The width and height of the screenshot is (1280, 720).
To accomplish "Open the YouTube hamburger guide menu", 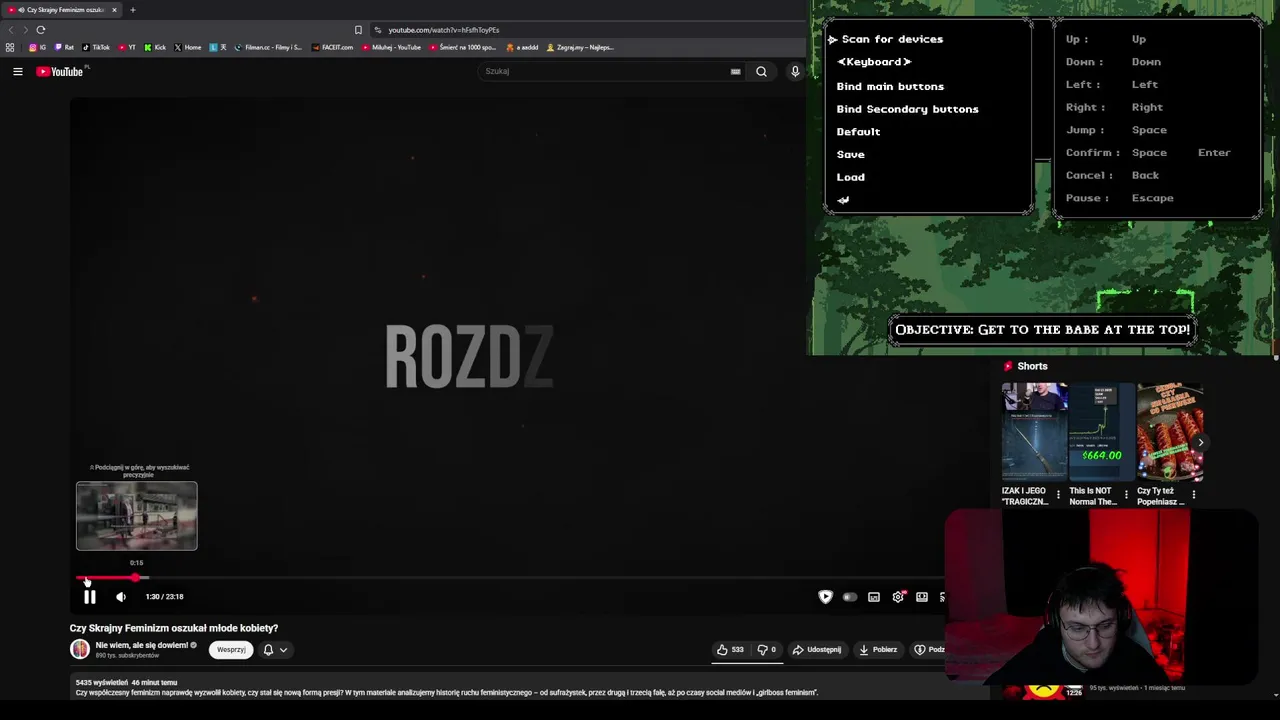I will tap(17, 71).
